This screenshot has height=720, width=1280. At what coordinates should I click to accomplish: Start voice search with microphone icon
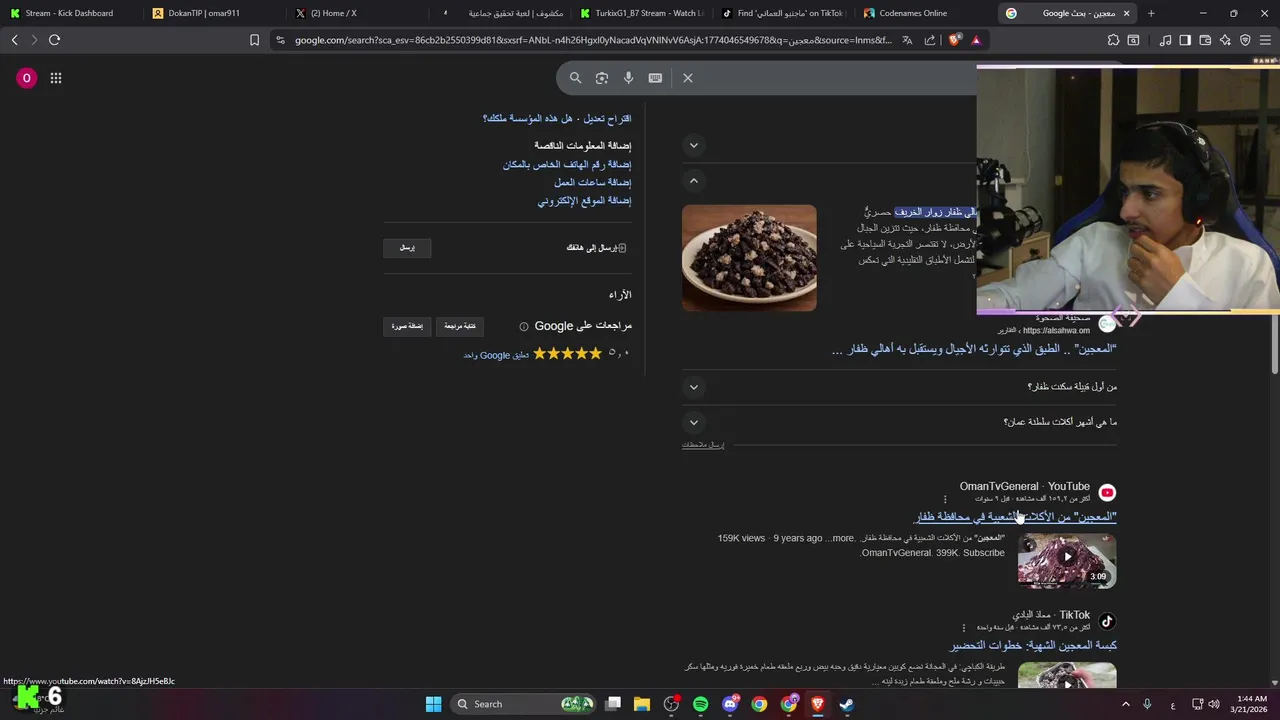[628, 78]
